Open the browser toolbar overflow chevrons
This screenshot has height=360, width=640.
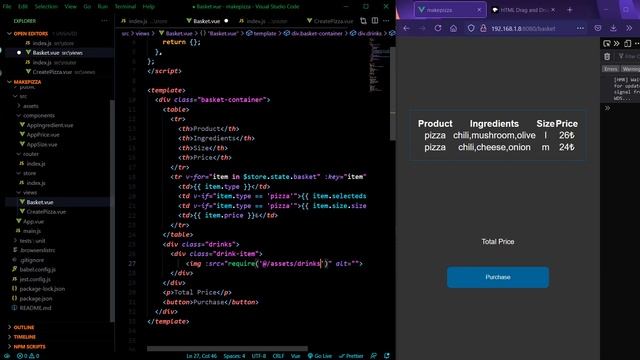point(629,28)
